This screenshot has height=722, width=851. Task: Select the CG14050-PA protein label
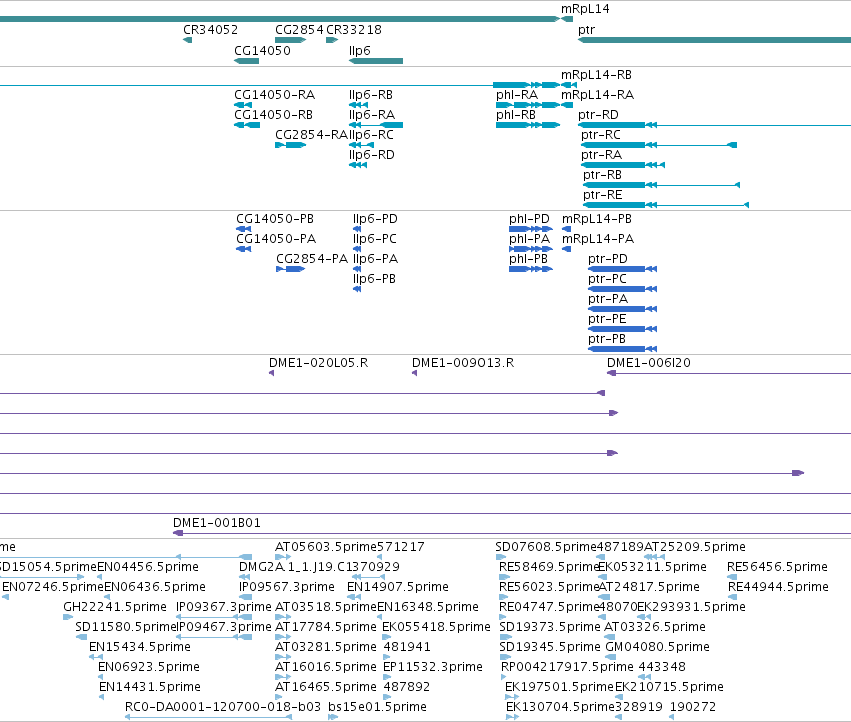click(276, 239)
